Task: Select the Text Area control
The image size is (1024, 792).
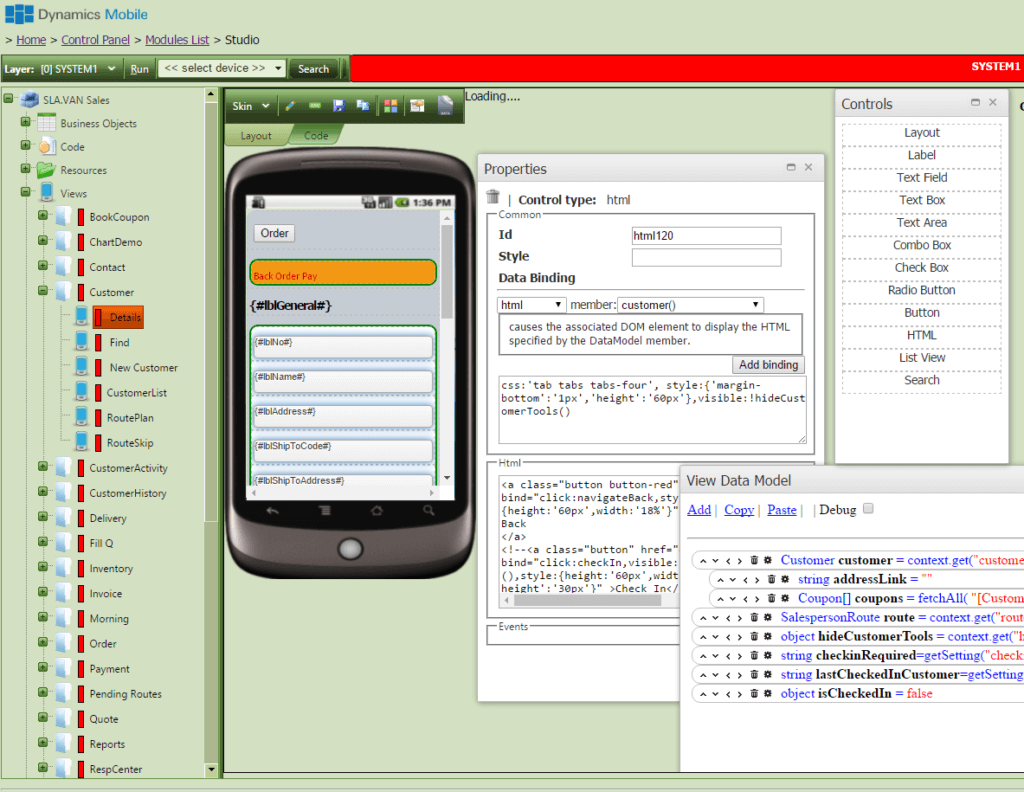Action: tap(921, 223)
